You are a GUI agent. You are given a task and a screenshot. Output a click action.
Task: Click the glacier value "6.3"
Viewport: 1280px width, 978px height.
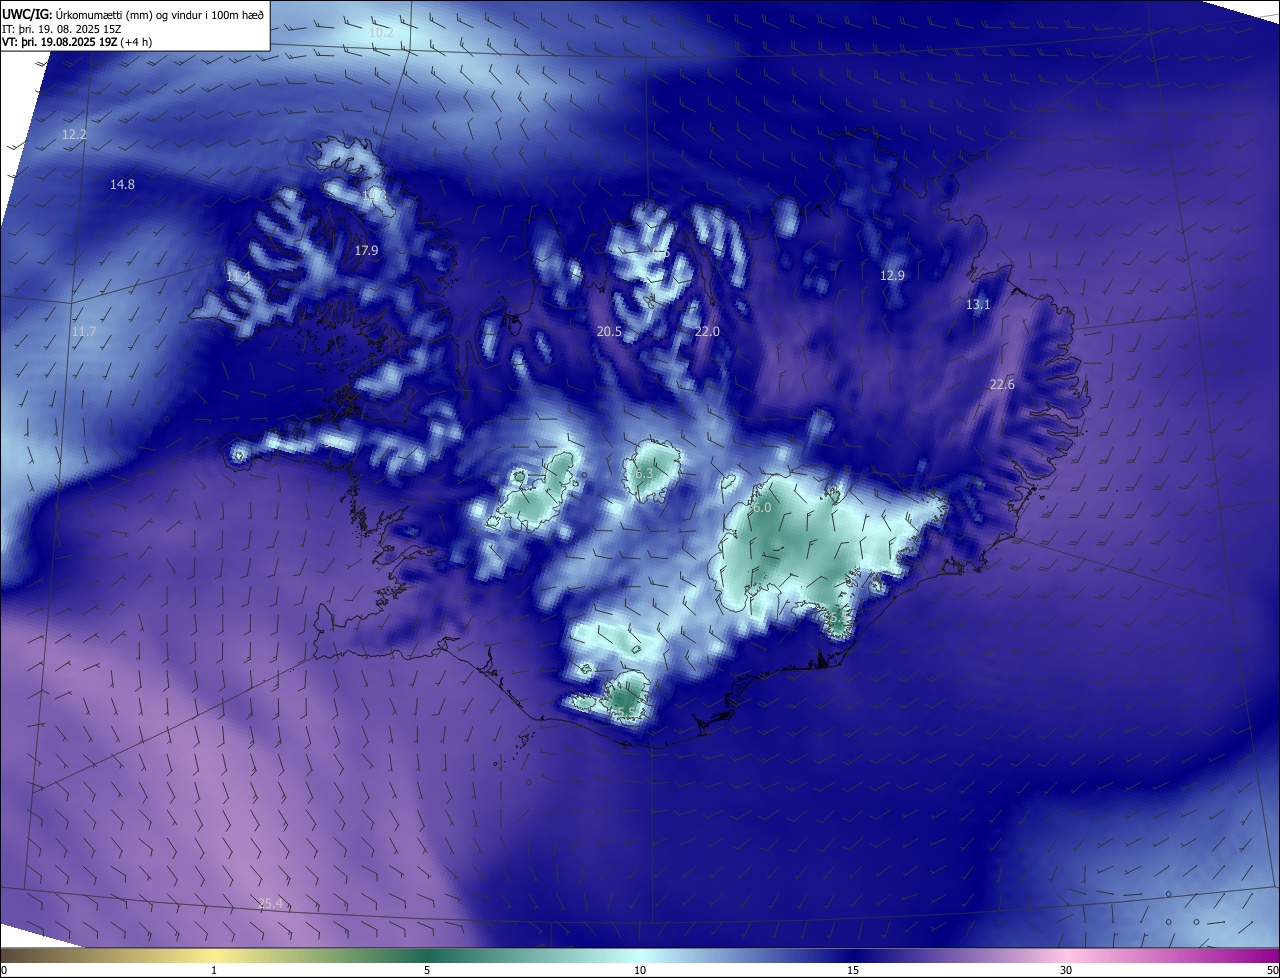pyautogui.click(x=644, y=473)
